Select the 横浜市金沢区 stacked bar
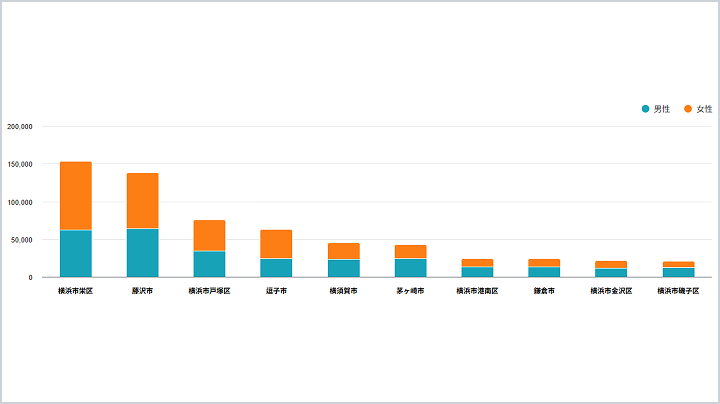The image size is (720, 404). pos(611,269)
